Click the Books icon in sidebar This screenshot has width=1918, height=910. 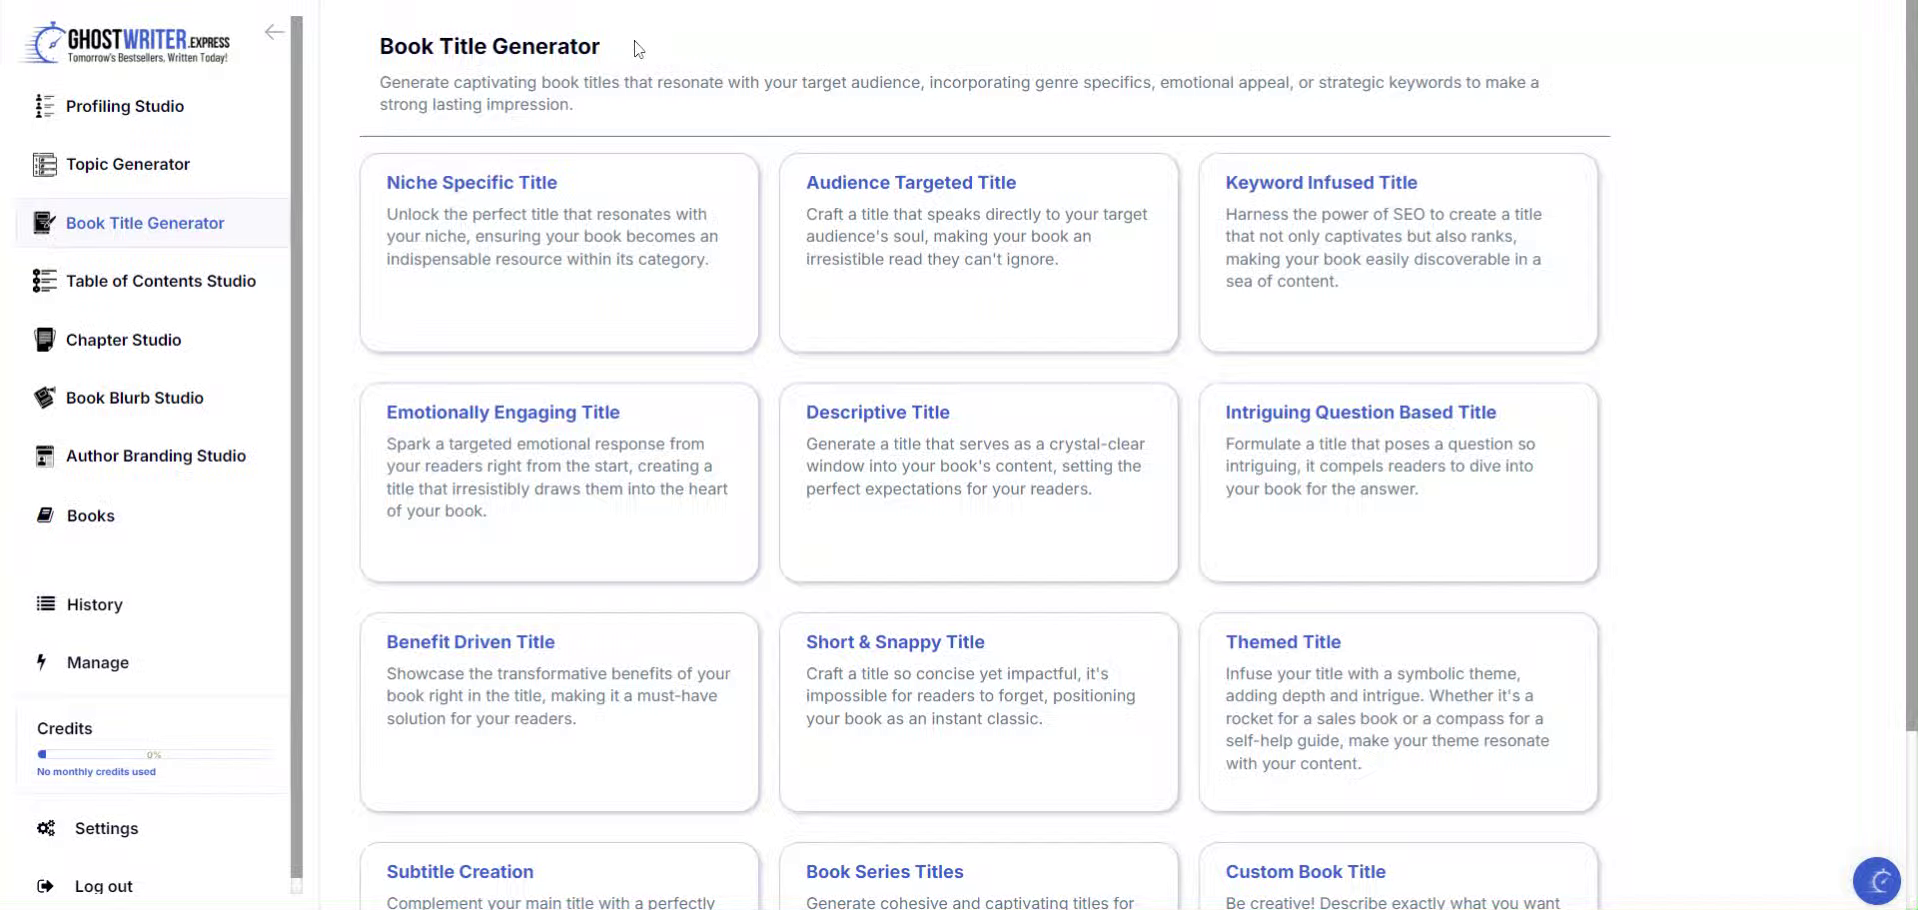[x=44, y=515]
